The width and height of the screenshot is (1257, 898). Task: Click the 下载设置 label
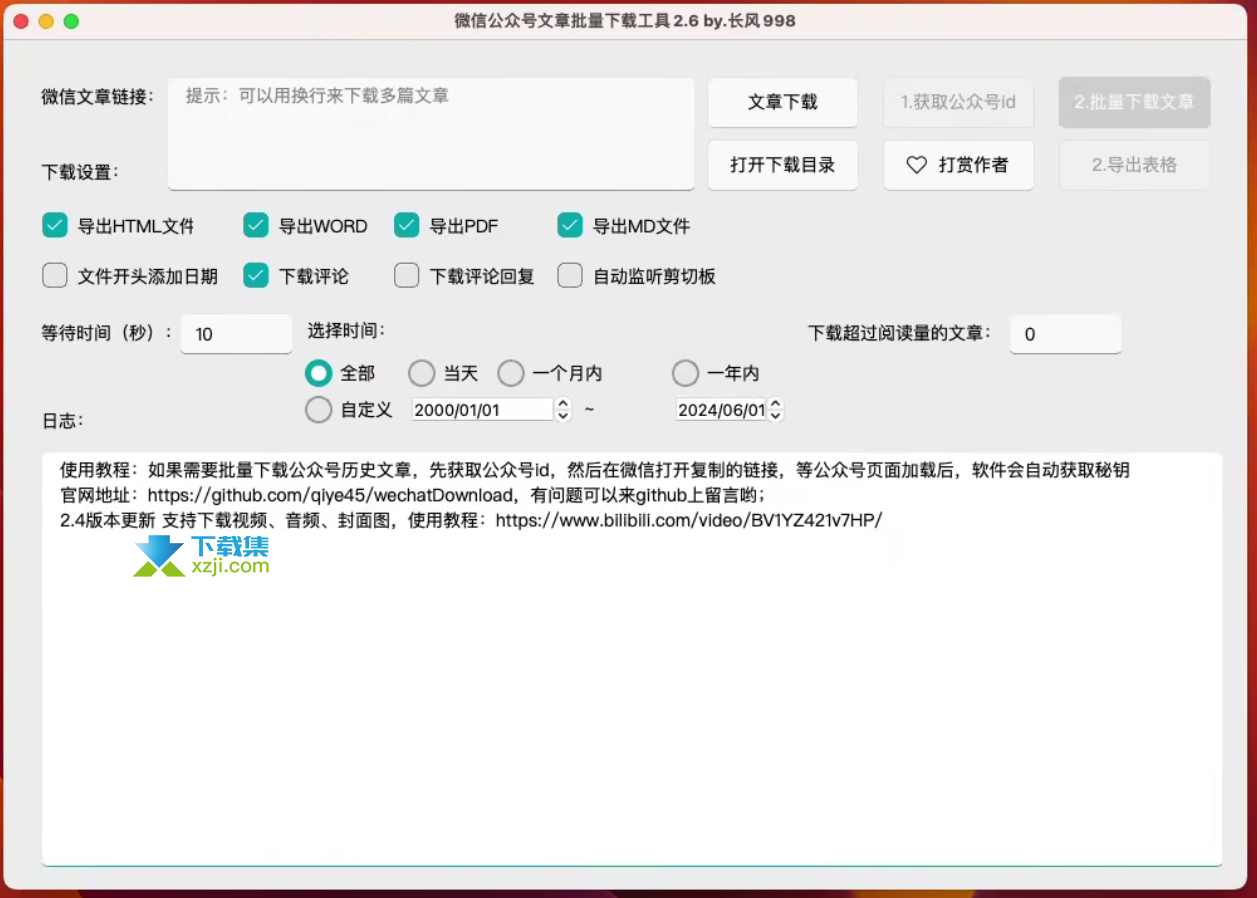click(x=80, y=172)
